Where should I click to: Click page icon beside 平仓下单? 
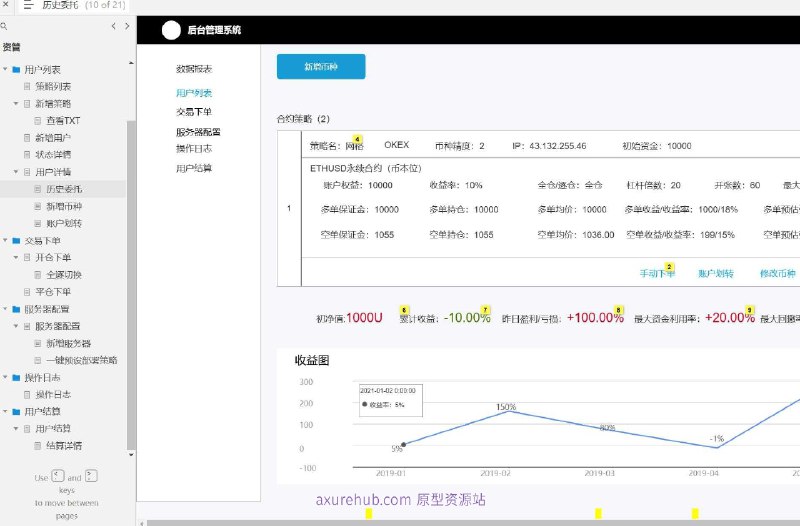[27, 292]
